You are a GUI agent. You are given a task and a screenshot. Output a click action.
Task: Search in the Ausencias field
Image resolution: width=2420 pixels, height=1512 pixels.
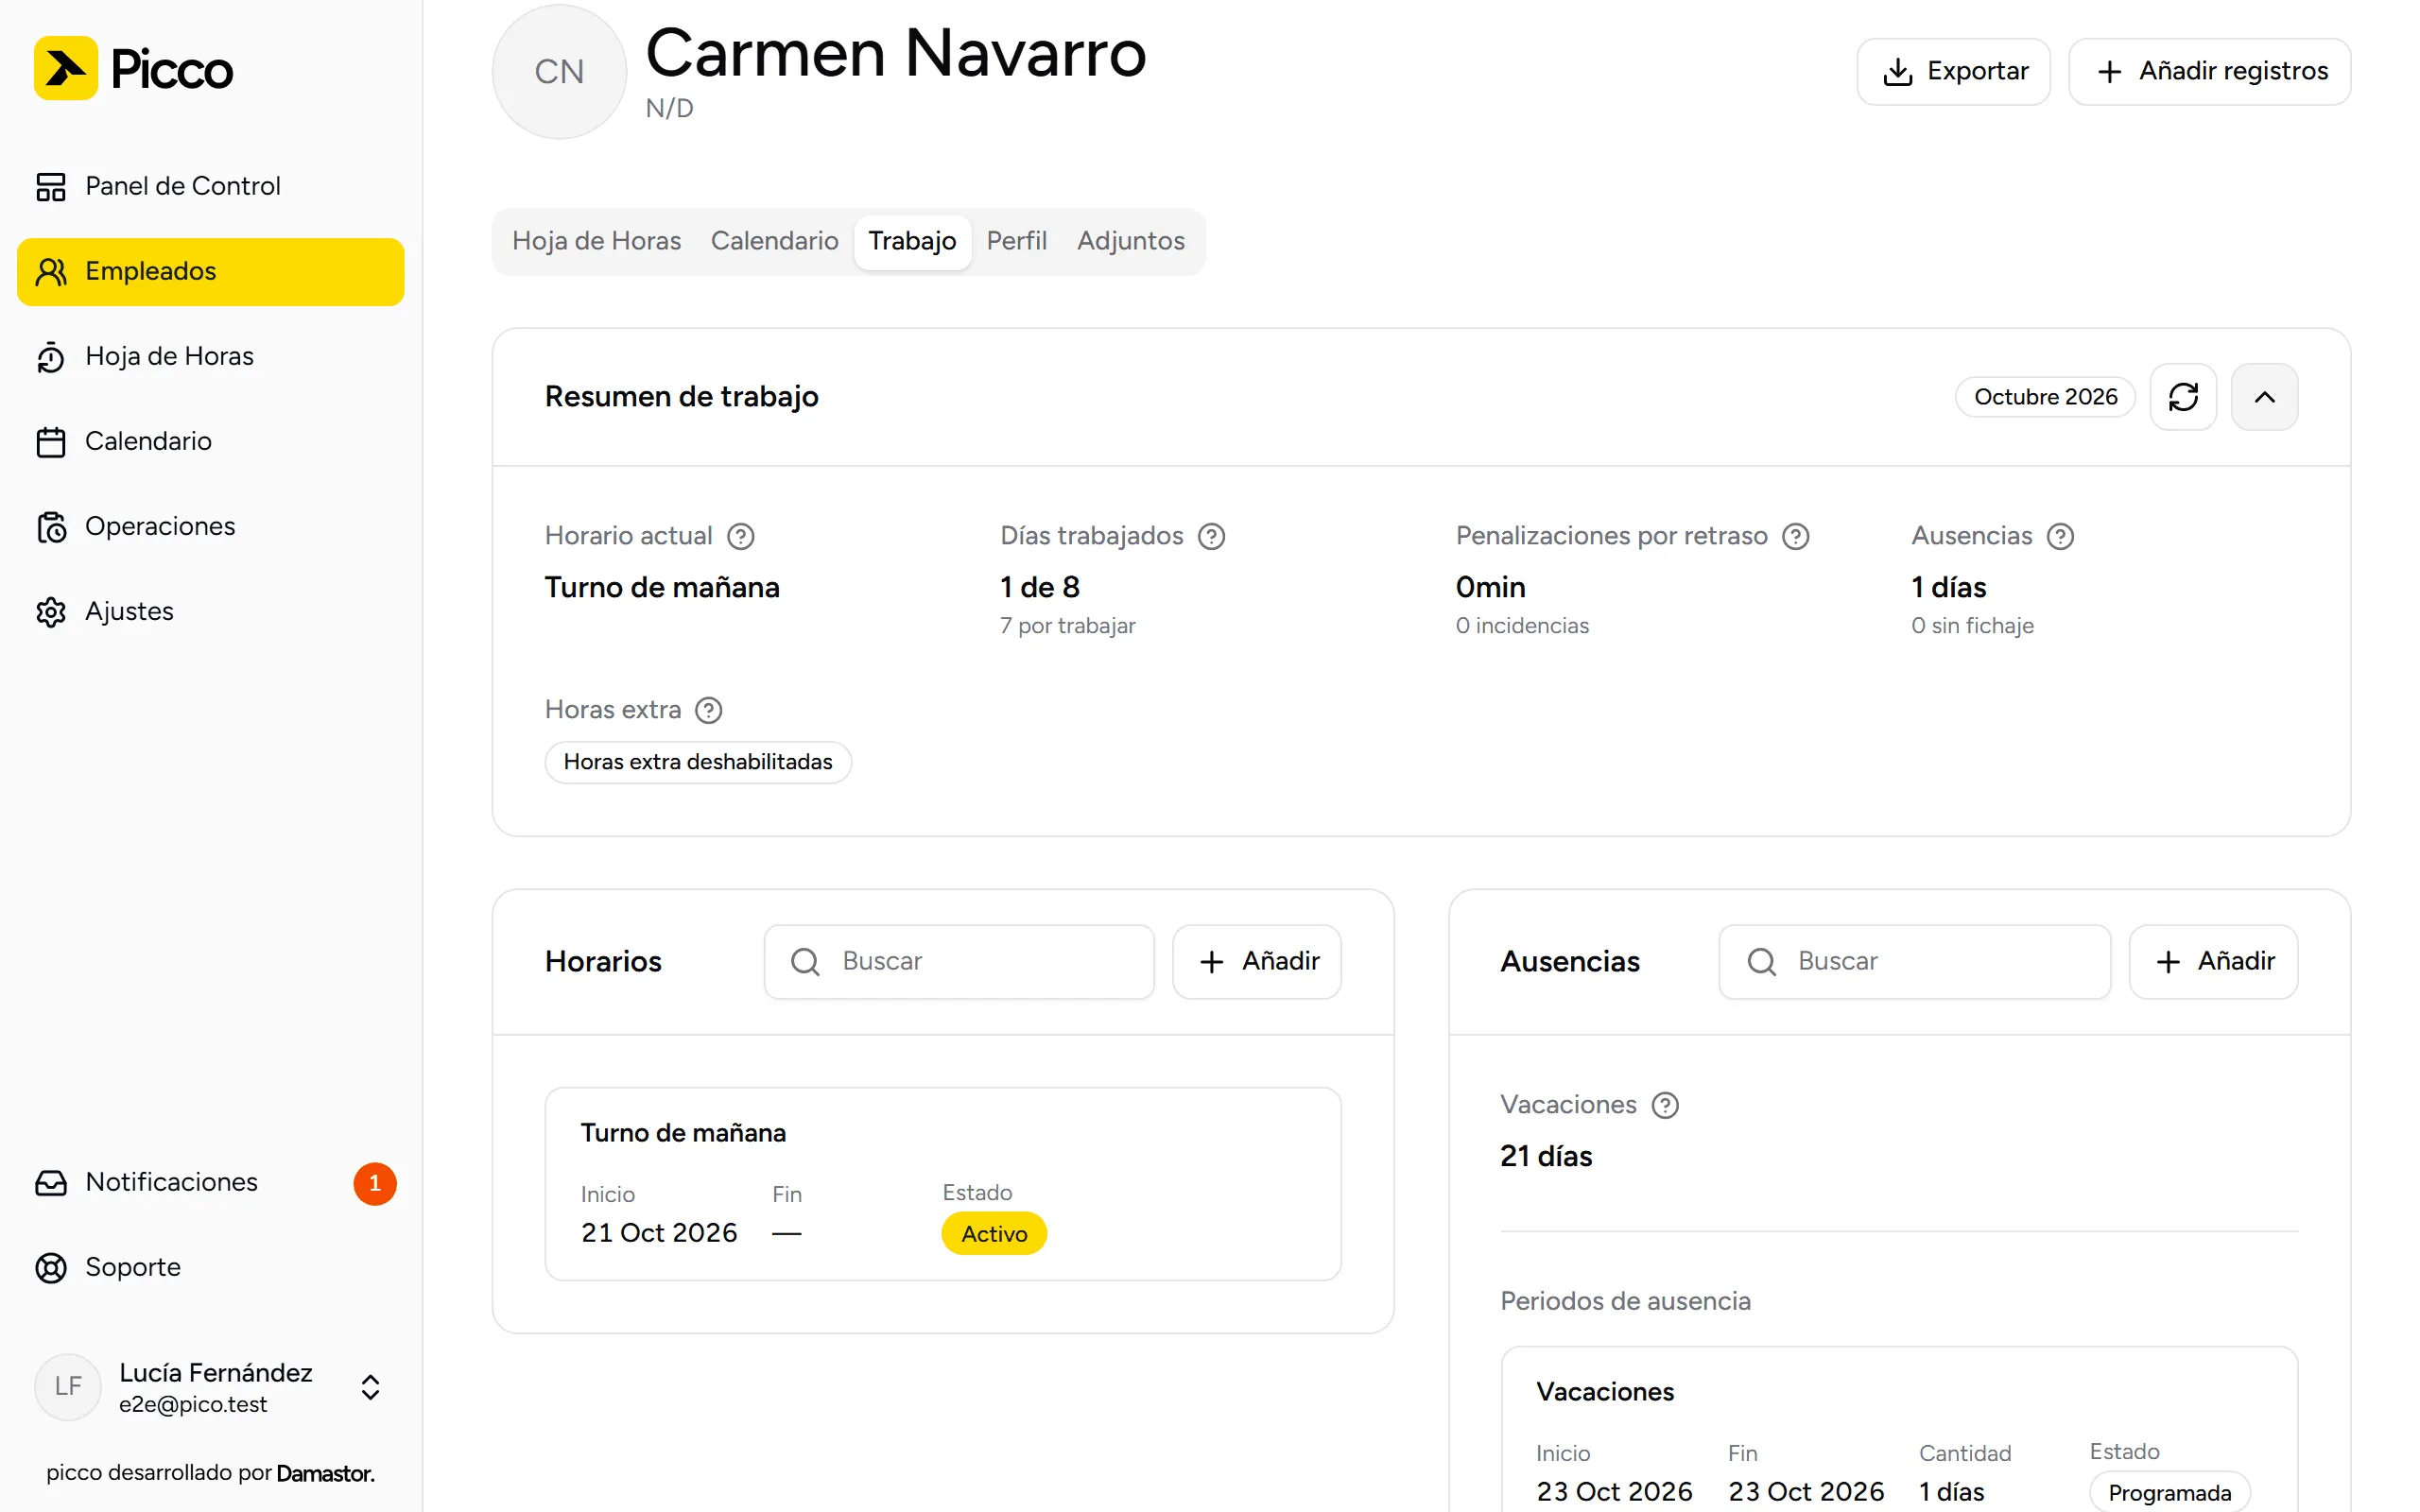[1914, 961]
